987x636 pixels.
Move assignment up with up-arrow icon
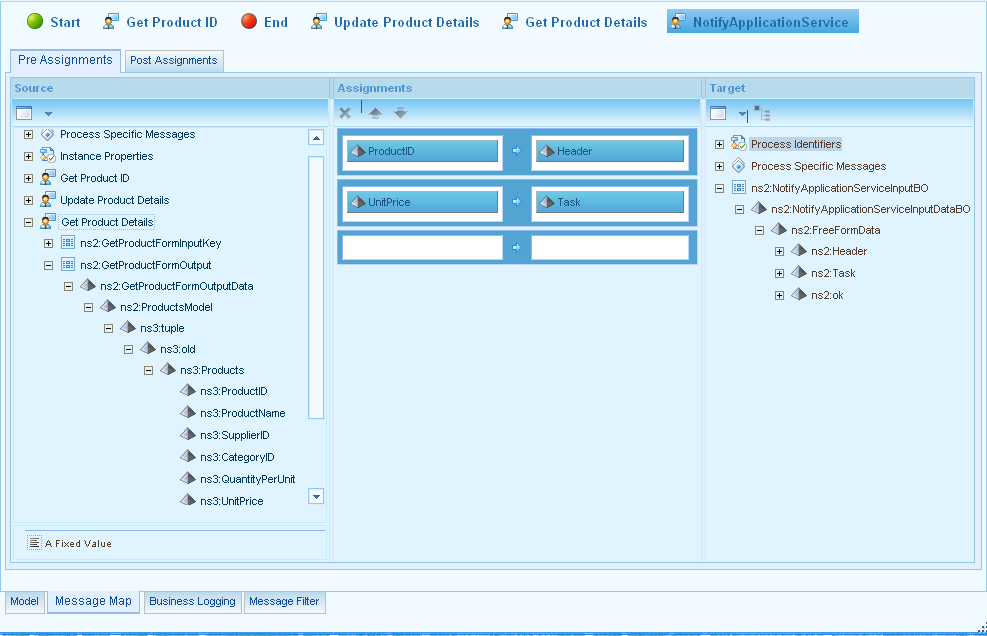tap(375, 113)
